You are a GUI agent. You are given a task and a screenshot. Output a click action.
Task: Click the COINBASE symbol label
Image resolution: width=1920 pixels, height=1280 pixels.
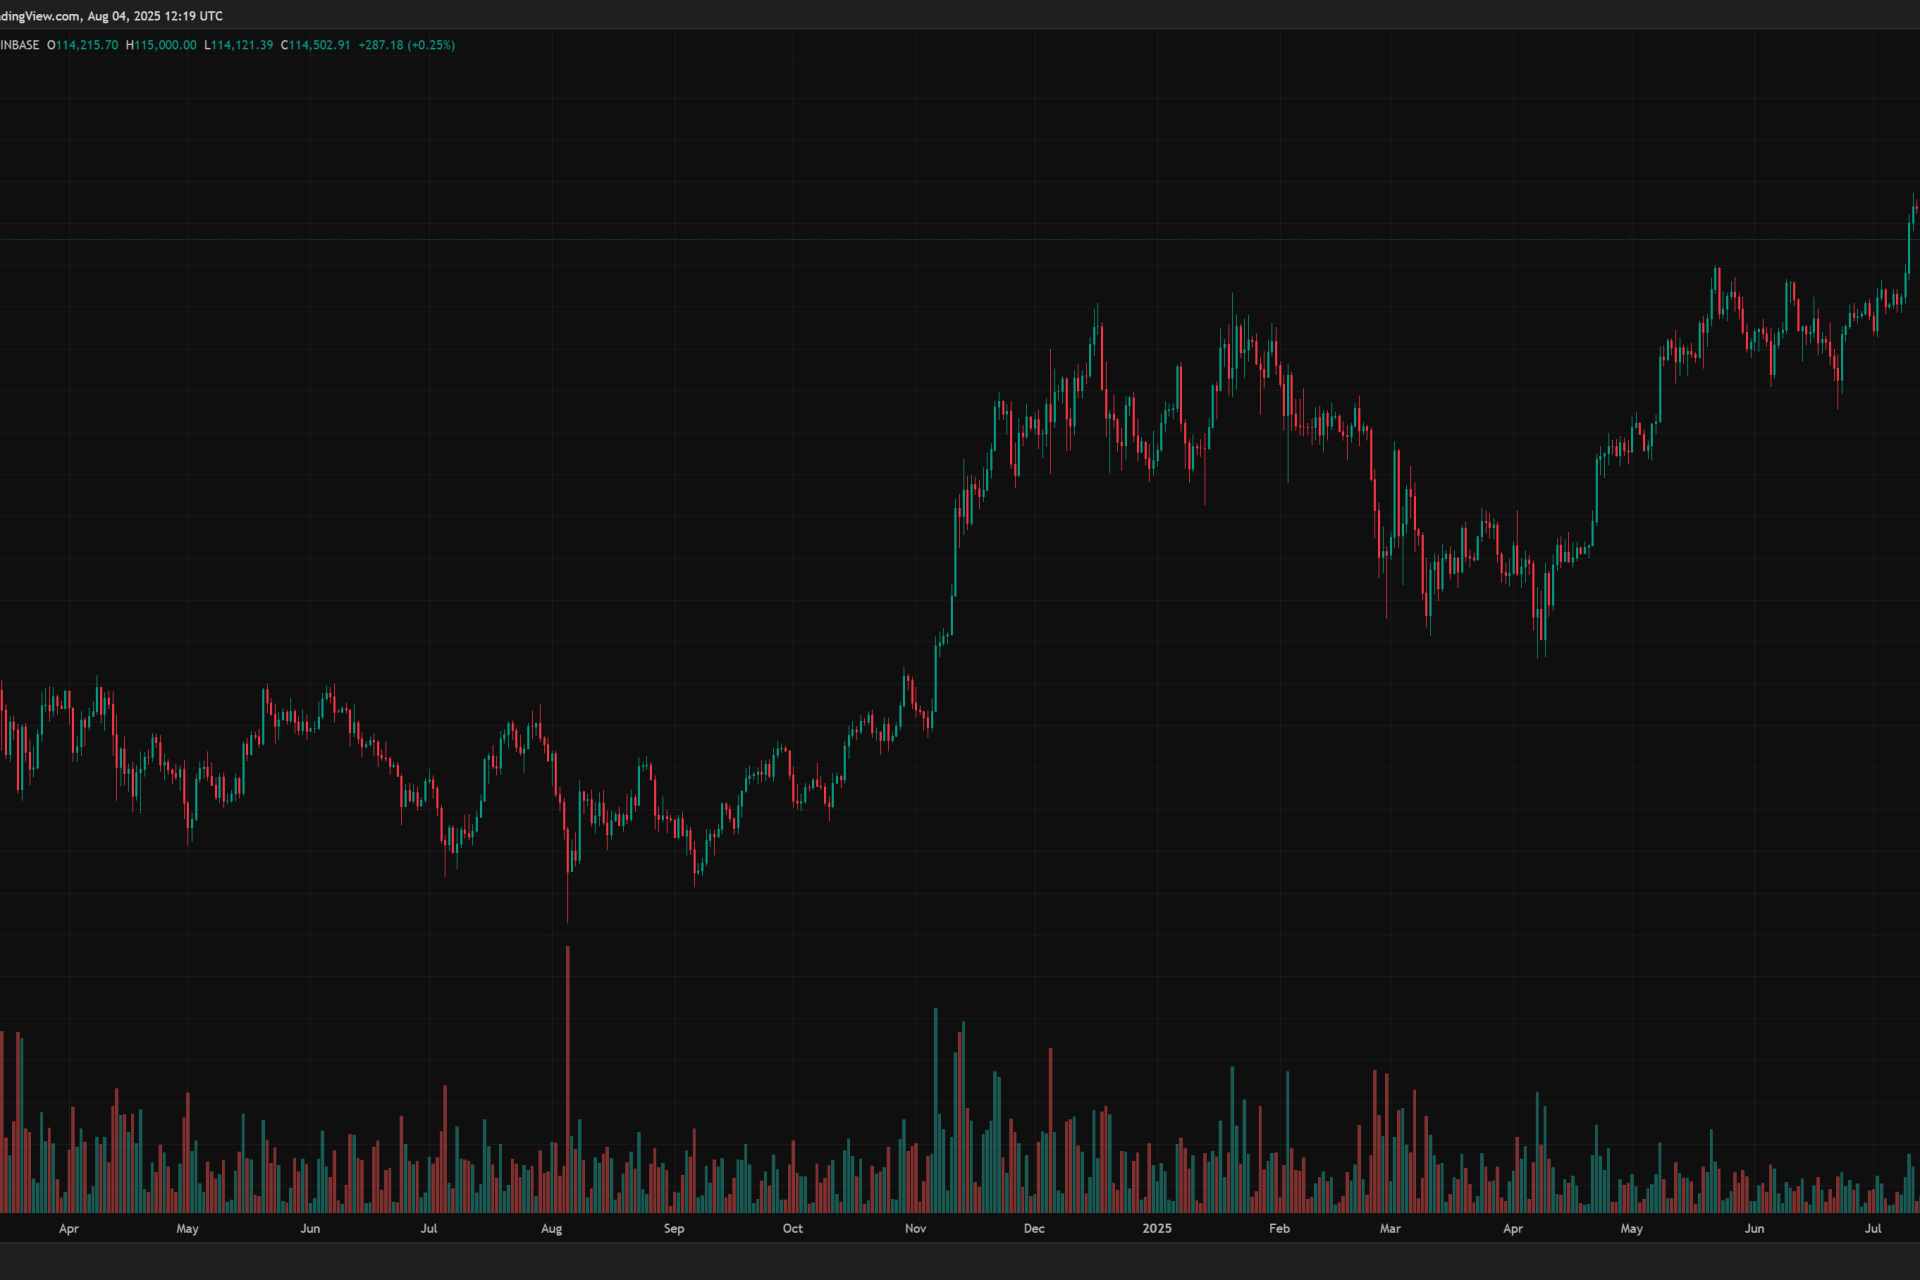19,45
